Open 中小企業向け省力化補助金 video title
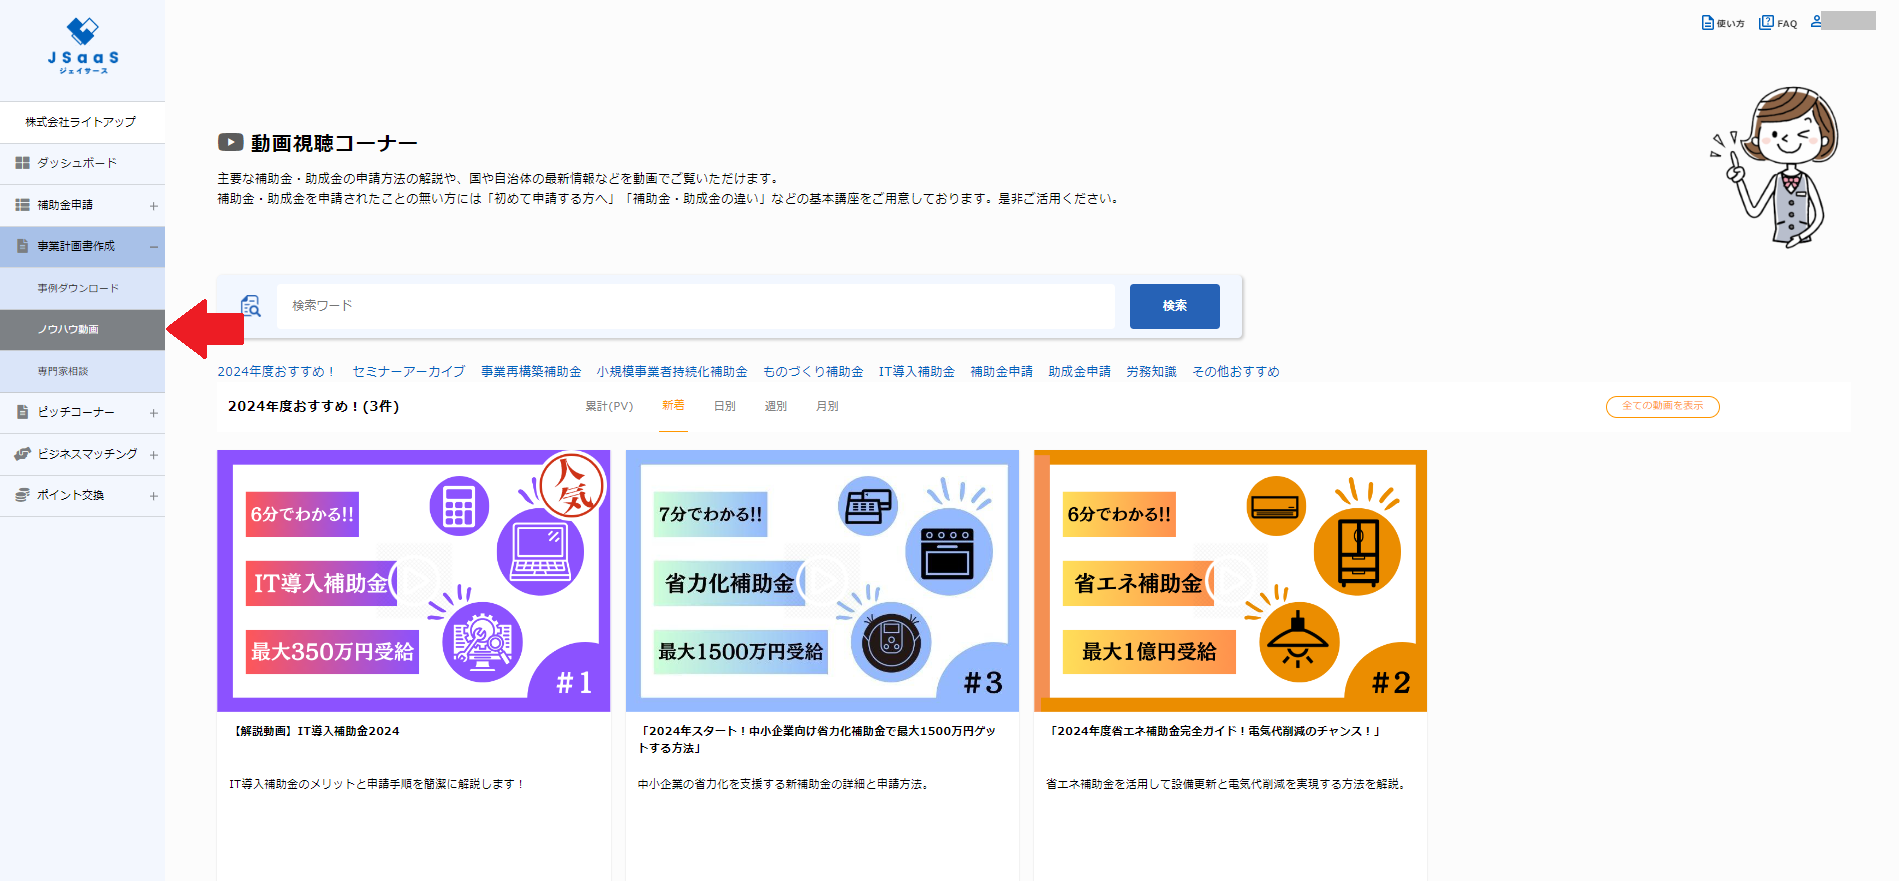Image resolution: width=1899 pixels, height=881 pixels. 817,739
